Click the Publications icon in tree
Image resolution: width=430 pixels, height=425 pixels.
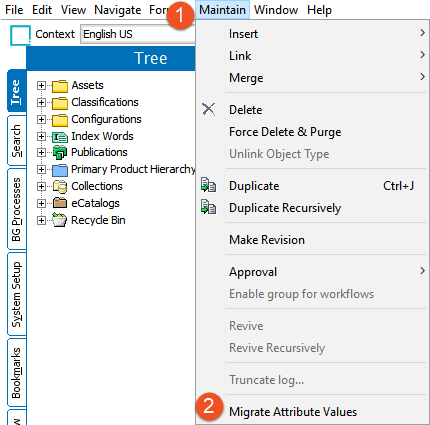(x=60, y=153)
